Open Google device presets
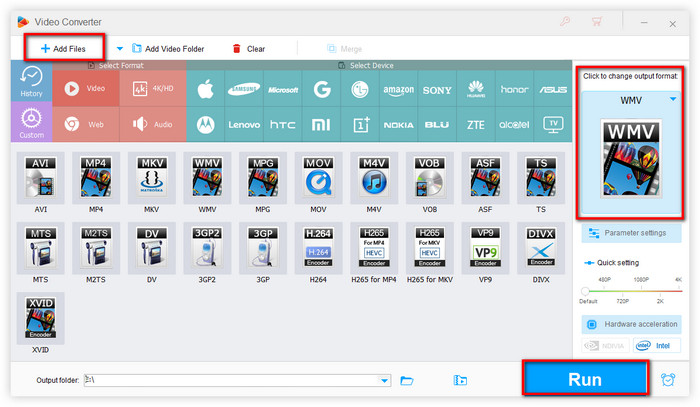This screenshot has width=700, height=407. pyautogui.click(x=321, y=89)
